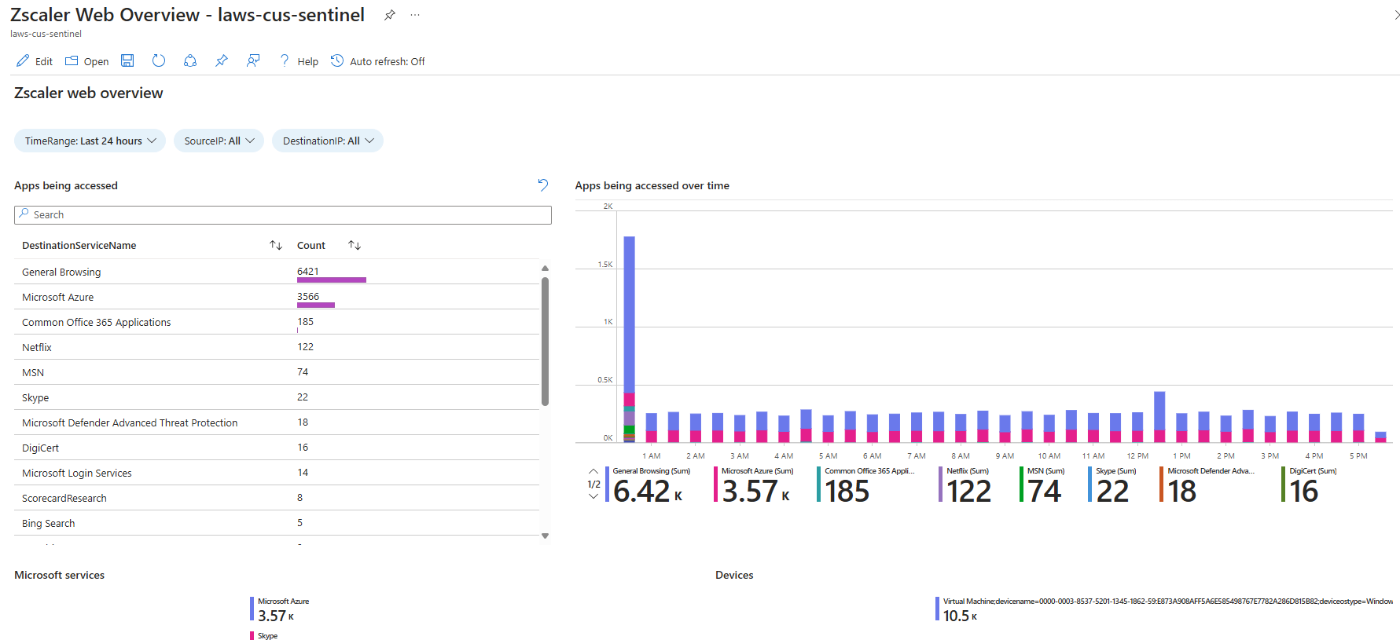
Task: Select the Skype row in the grid
Action: [276, 398]
